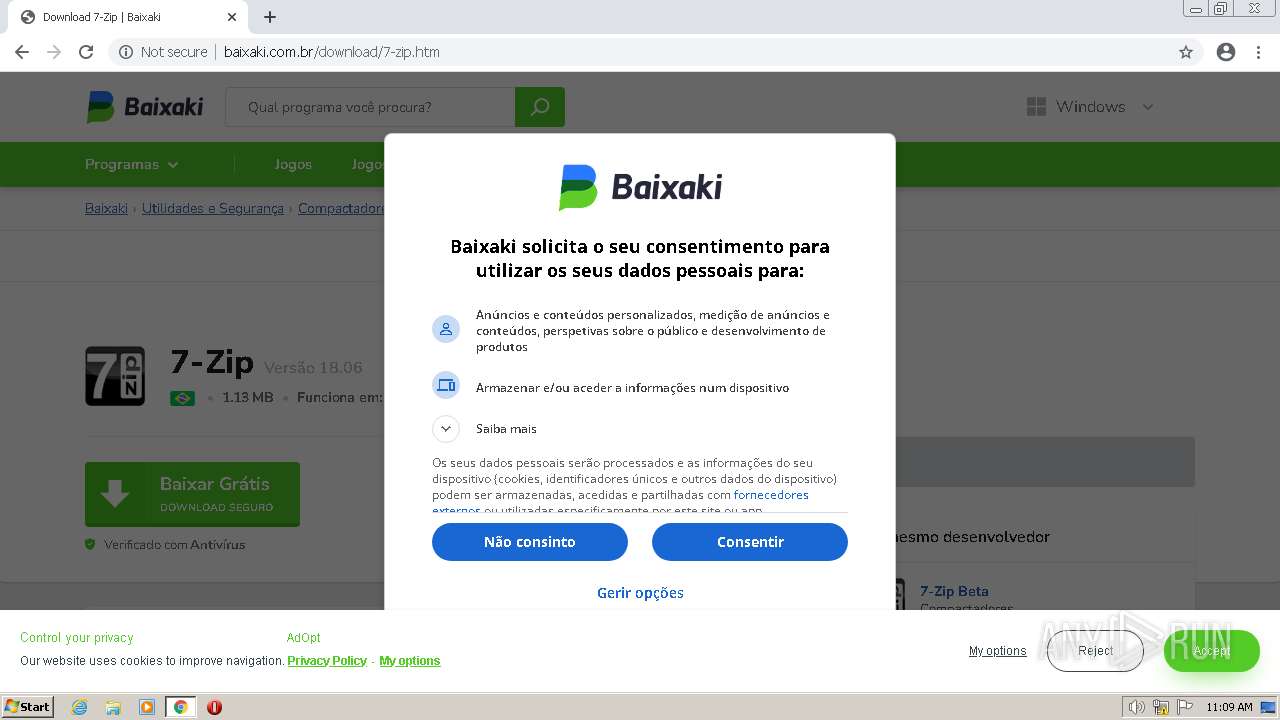Click the download arrow icon on Baixar Grátis

115,494
